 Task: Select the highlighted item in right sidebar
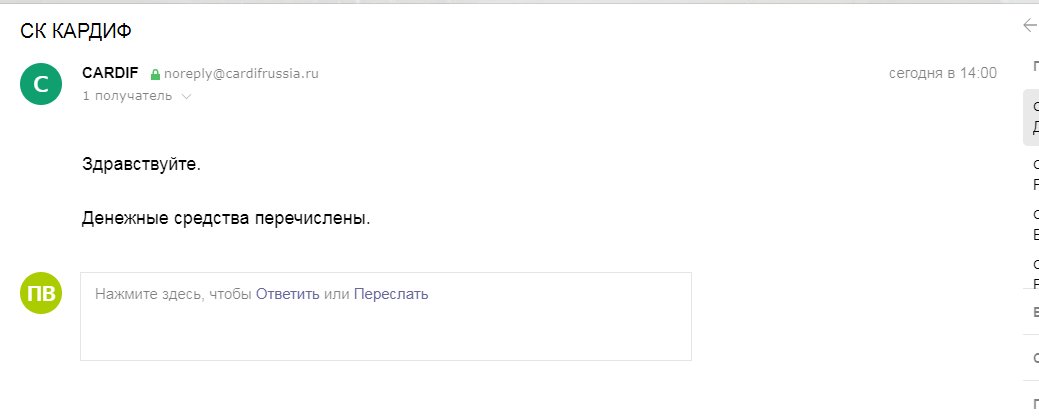pos(1033,118)
